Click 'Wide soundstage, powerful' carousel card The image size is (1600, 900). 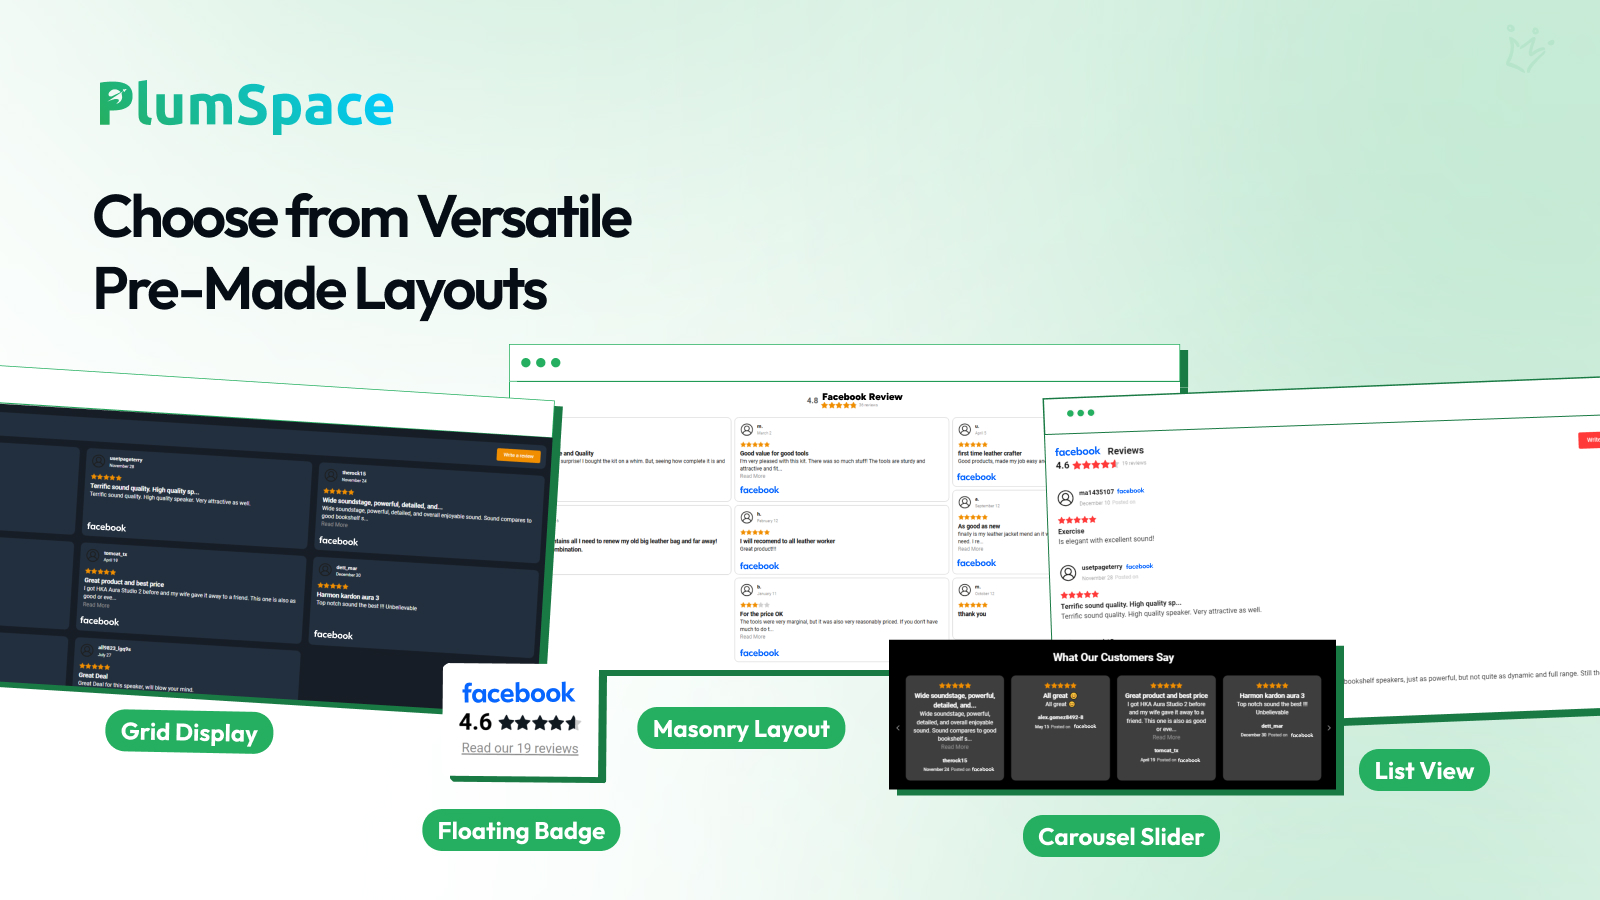955,728
